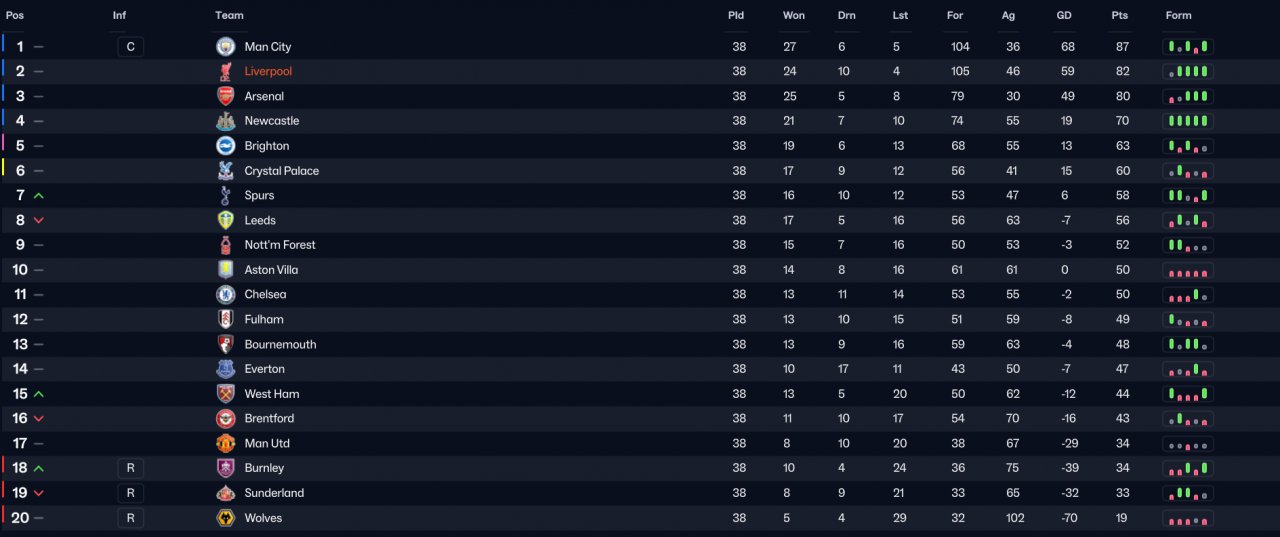
Task: Sort table by the Won column header
Action: (x=794, y=15)
